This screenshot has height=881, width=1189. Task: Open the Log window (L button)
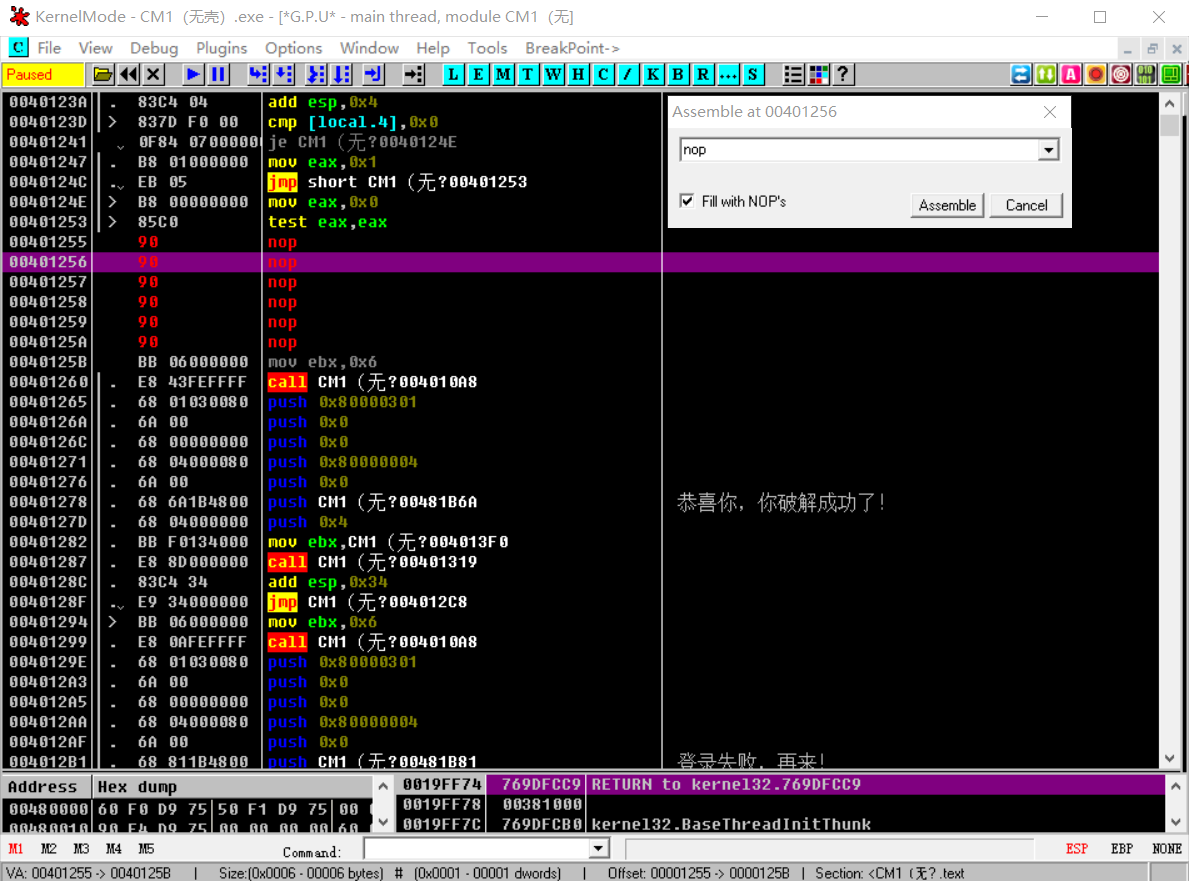453,74
